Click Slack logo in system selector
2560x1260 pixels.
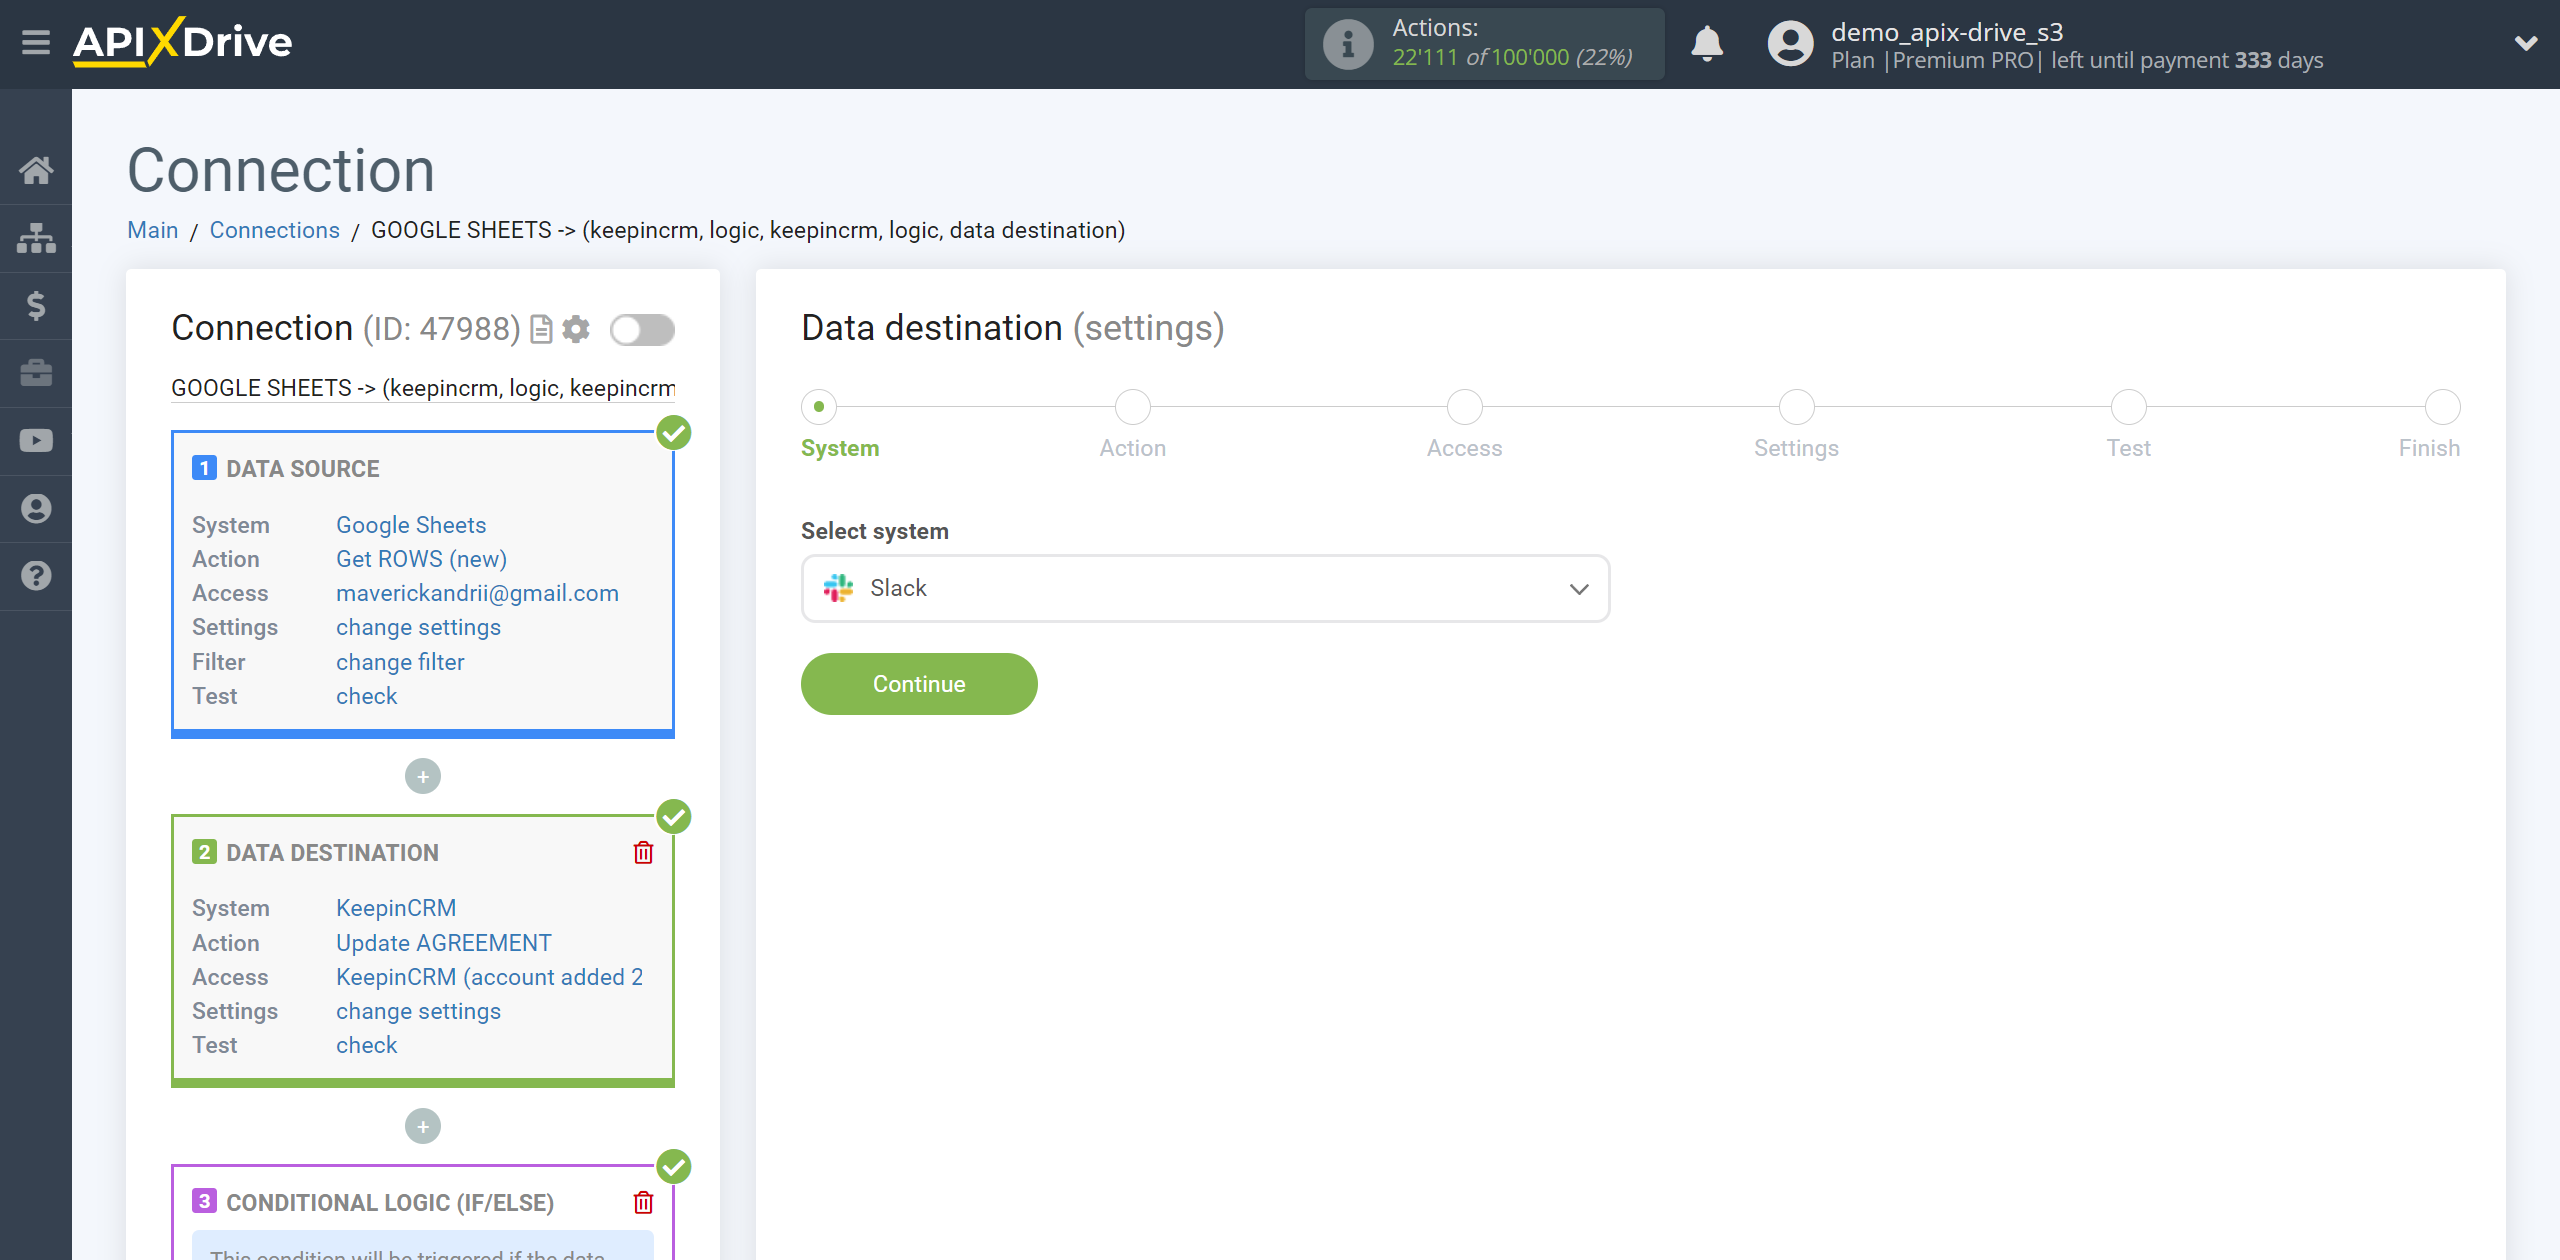(838, 588)
